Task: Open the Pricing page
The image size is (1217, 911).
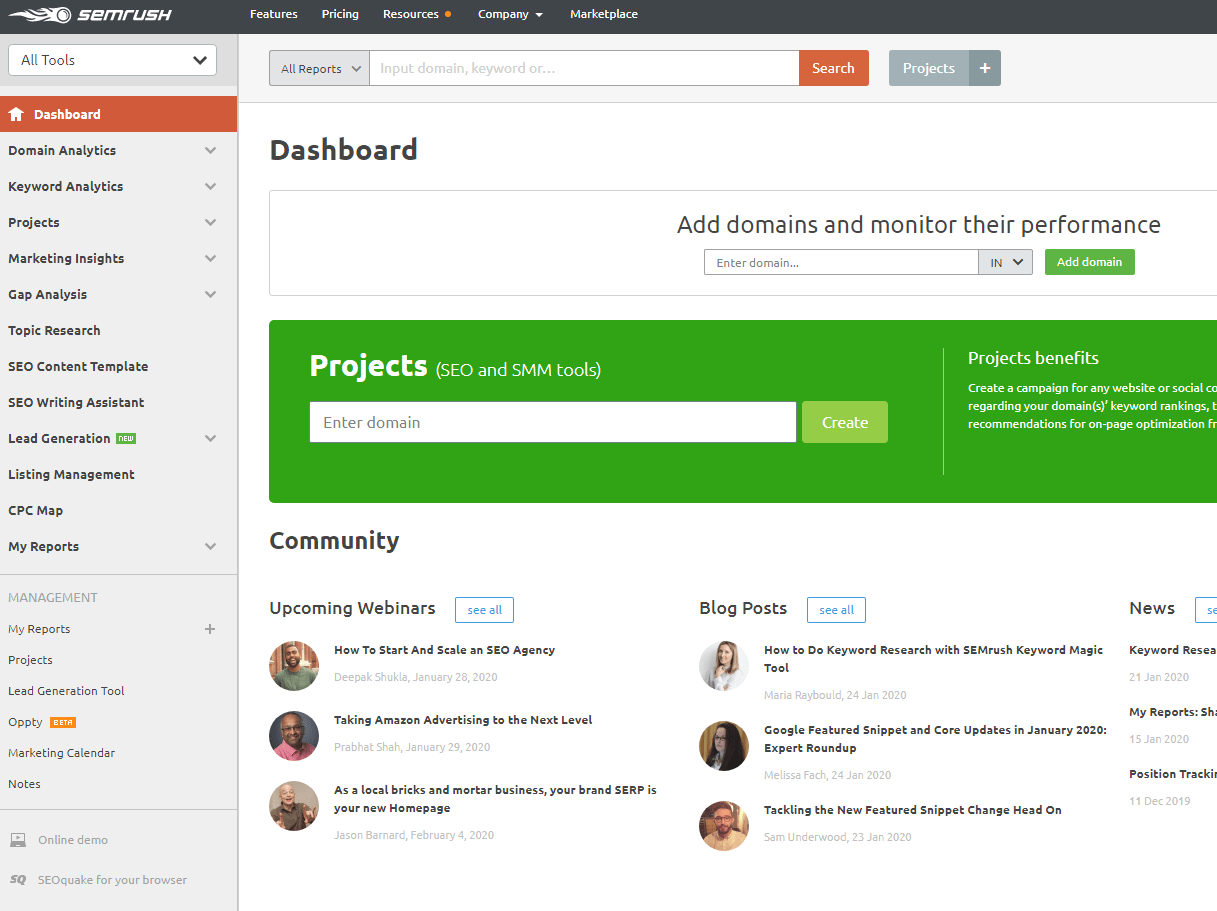Action: tap(340, 14)
